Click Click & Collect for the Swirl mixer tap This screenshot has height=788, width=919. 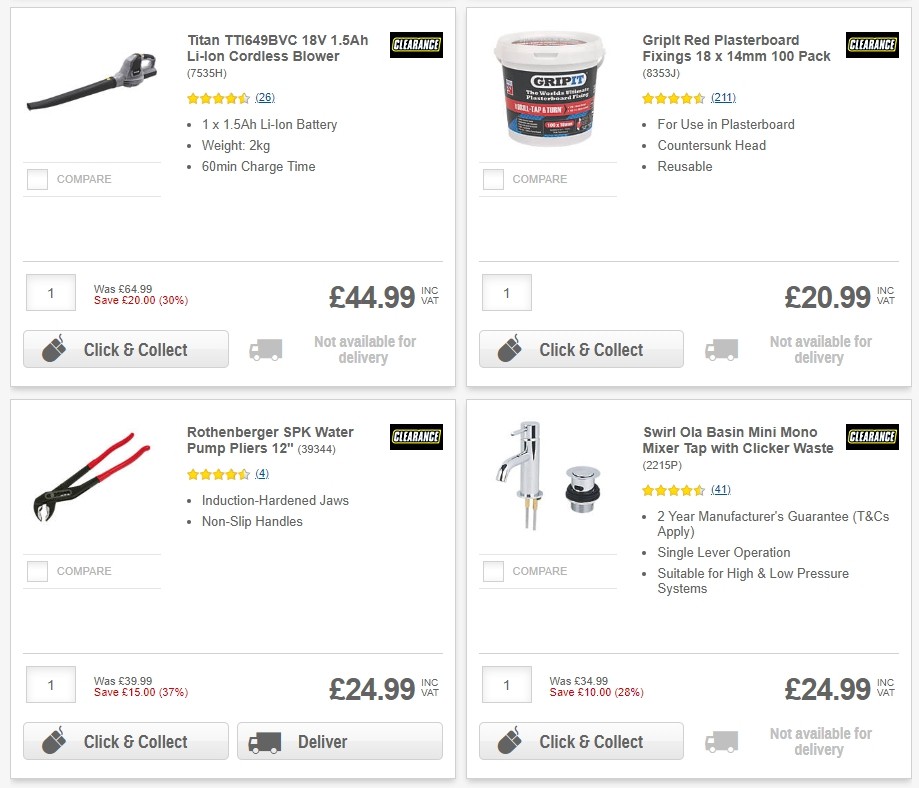581,741
